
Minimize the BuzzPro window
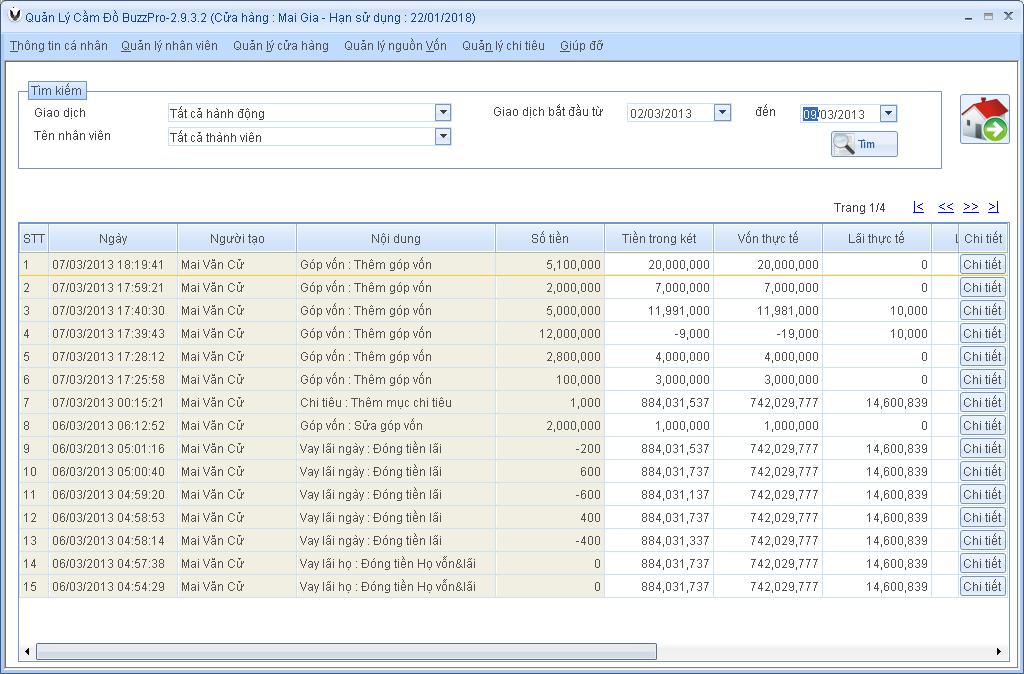pyautogui.click(x=968, y=16)
